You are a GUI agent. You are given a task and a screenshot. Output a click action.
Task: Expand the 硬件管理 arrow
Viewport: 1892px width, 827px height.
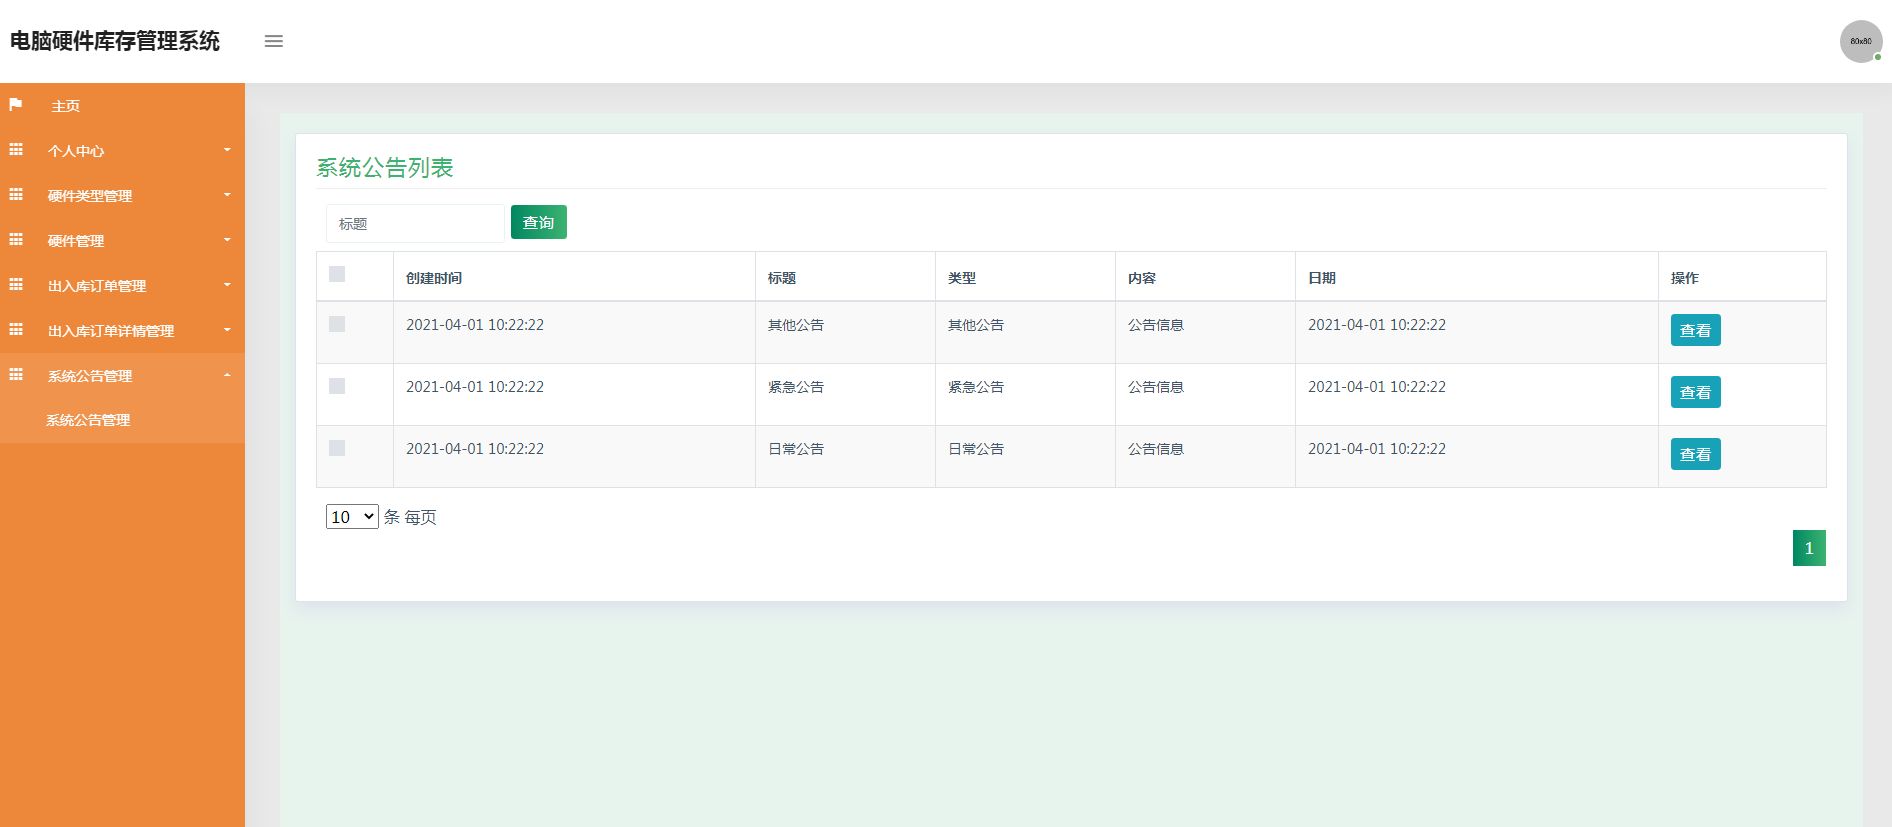coord(227,240)
